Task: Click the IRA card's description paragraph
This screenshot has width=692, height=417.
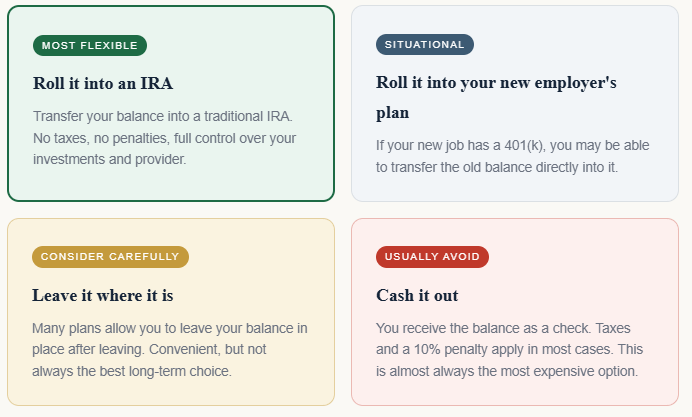Action: [165, 137]
